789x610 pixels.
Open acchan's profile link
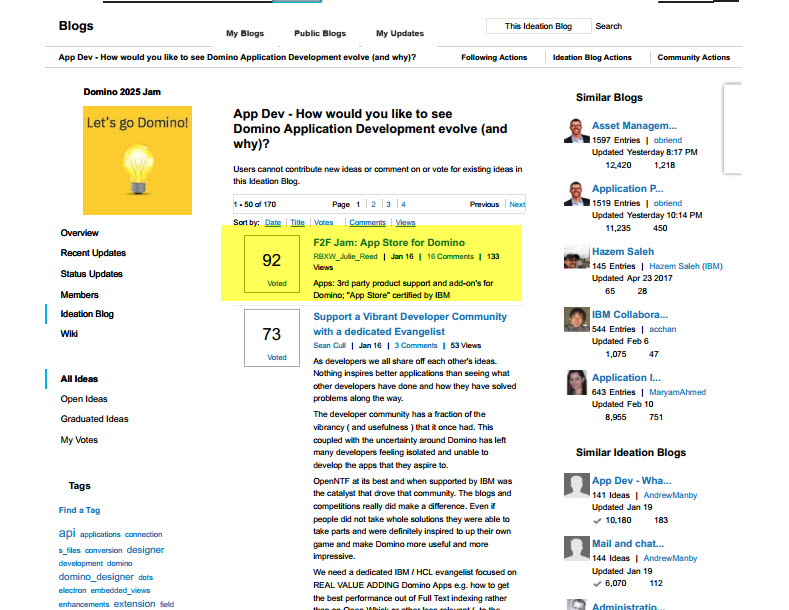tap(663, 329)
